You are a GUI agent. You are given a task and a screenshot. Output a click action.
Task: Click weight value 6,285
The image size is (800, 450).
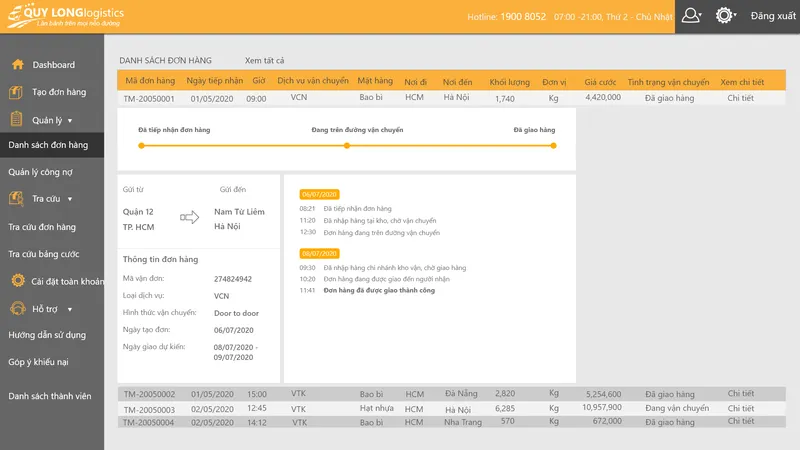[x=505, y=408]
